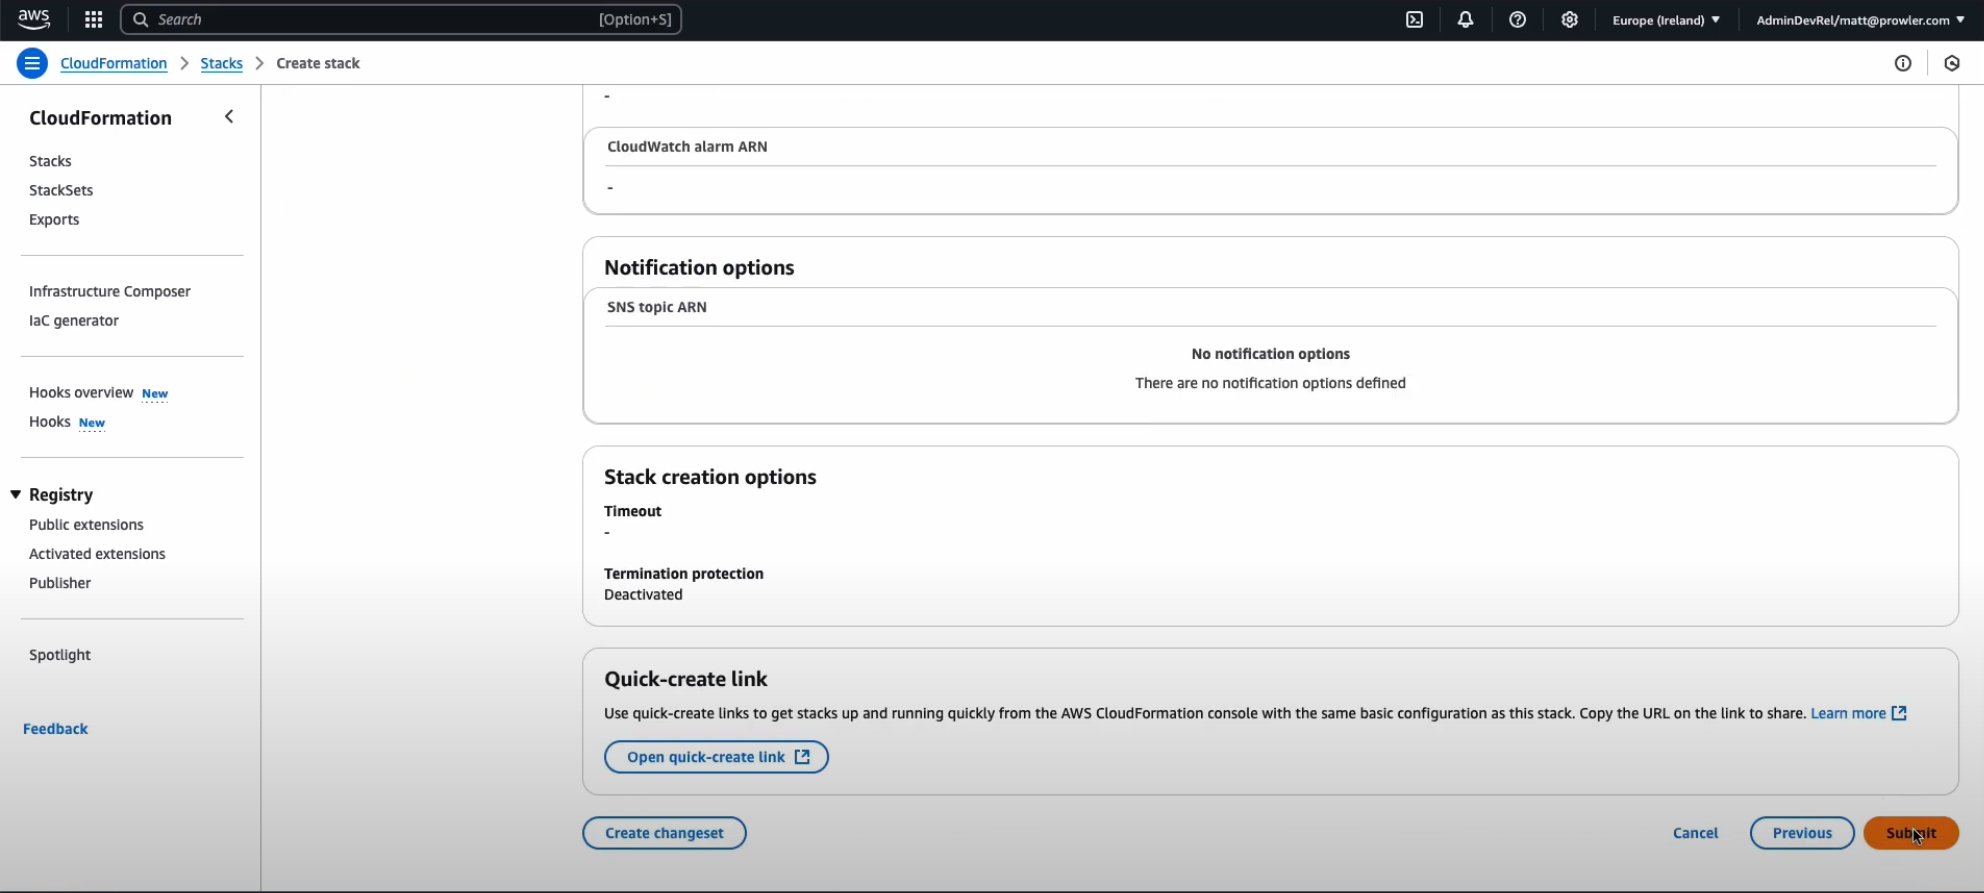1984x893 pixels.
Task: Click the AWS logo home icon
Action: click(x=34, y=19)
